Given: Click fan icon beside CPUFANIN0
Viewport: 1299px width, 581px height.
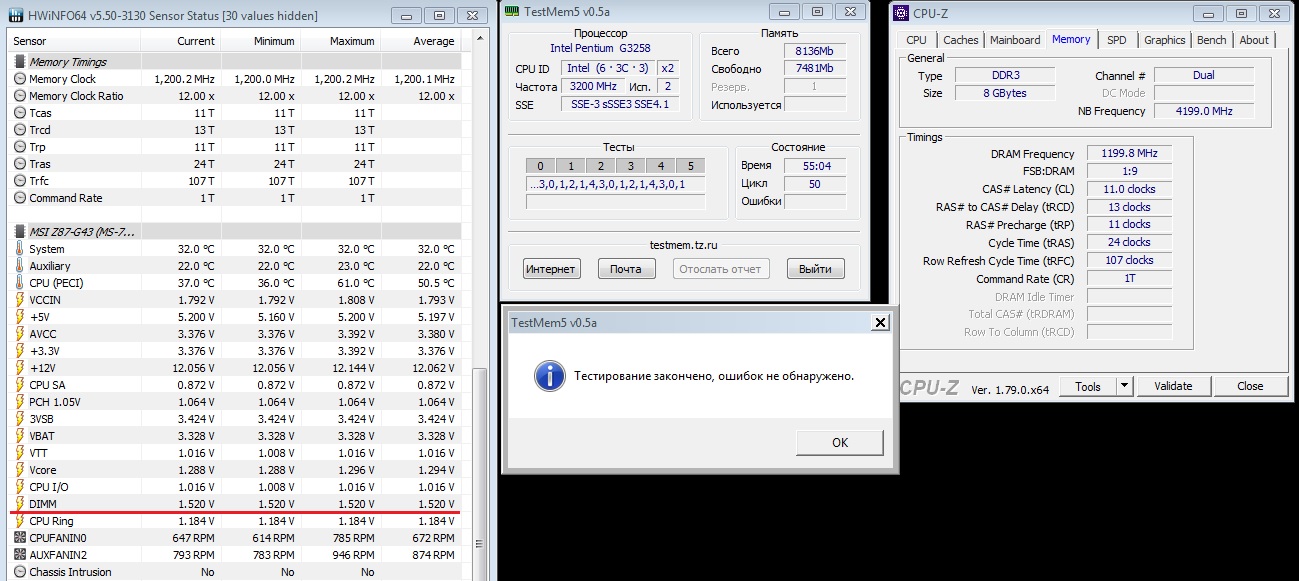Looking at the screenshot, I should tap(20, 538).
